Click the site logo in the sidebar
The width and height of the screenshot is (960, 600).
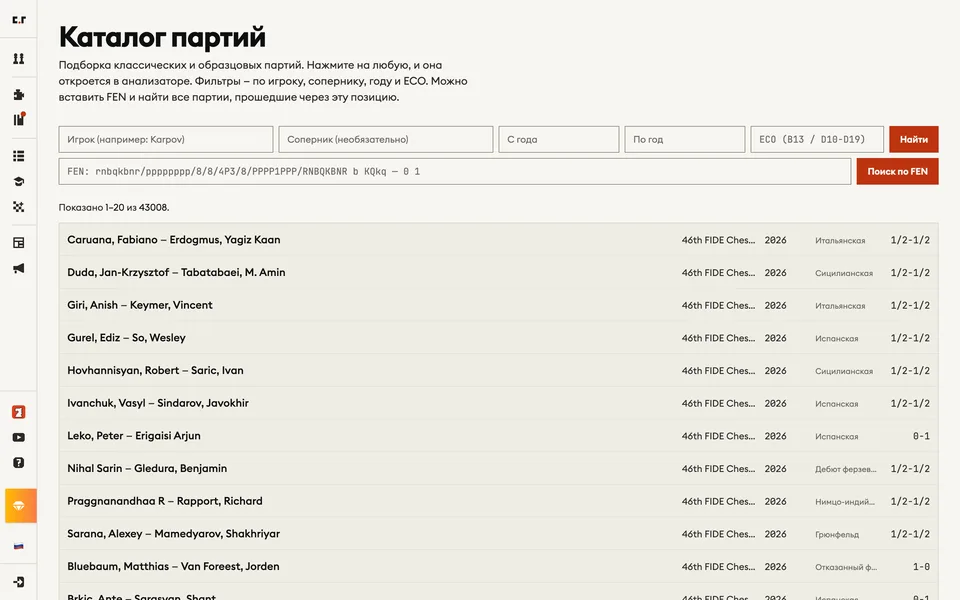tap(19, 20)
